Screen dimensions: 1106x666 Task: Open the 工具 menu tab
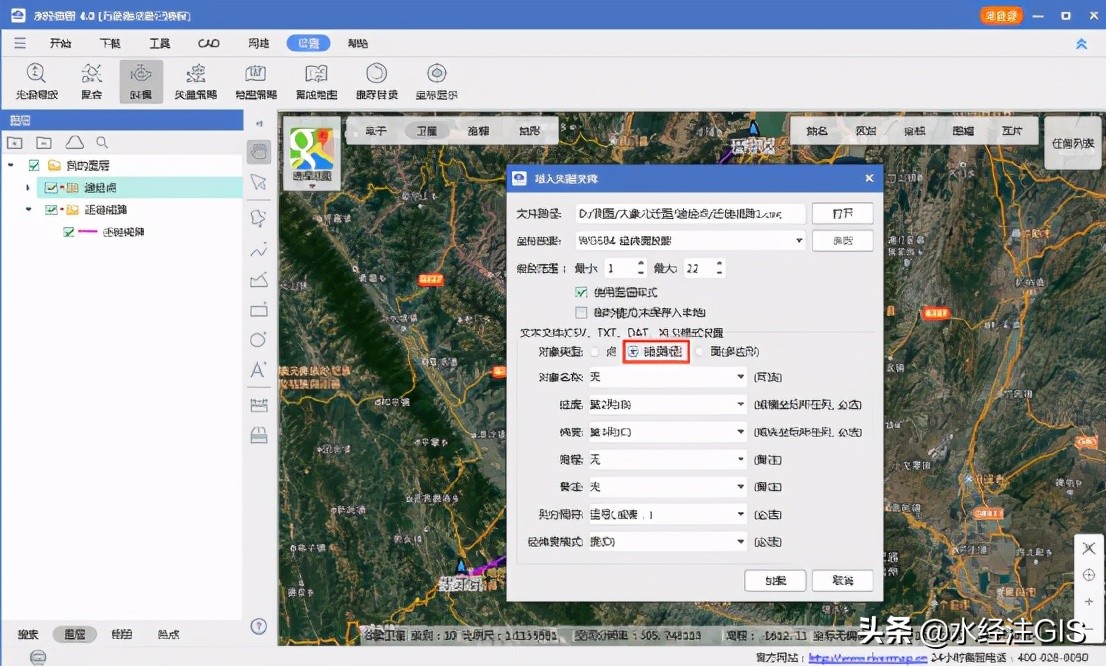click(159, 43)
